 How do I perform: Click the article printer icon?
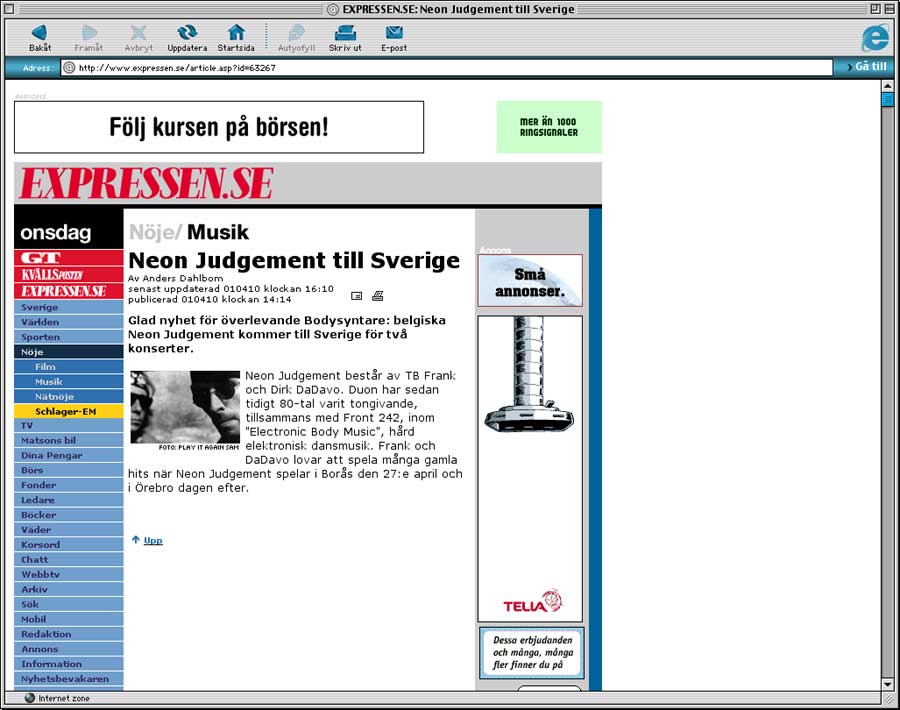tap(378, 296)
